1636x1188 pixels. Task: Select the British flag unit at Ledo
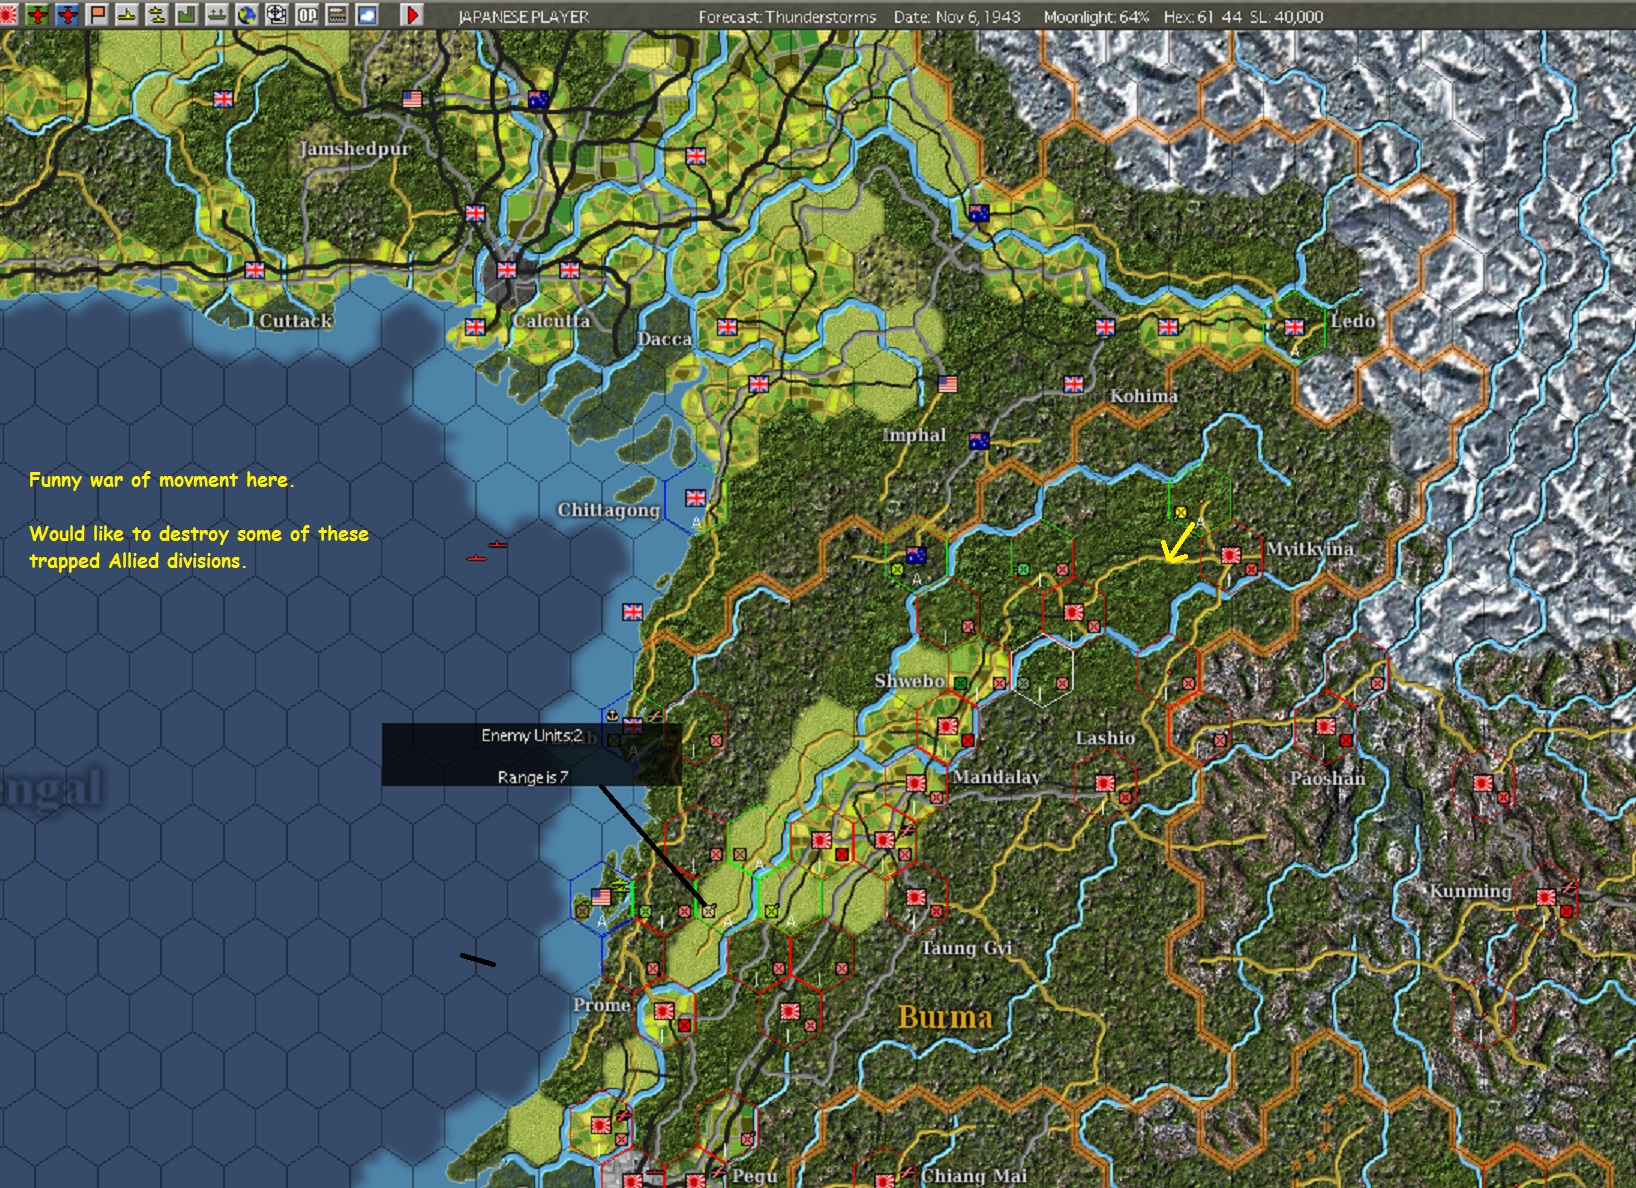(x=1294, y=327)
